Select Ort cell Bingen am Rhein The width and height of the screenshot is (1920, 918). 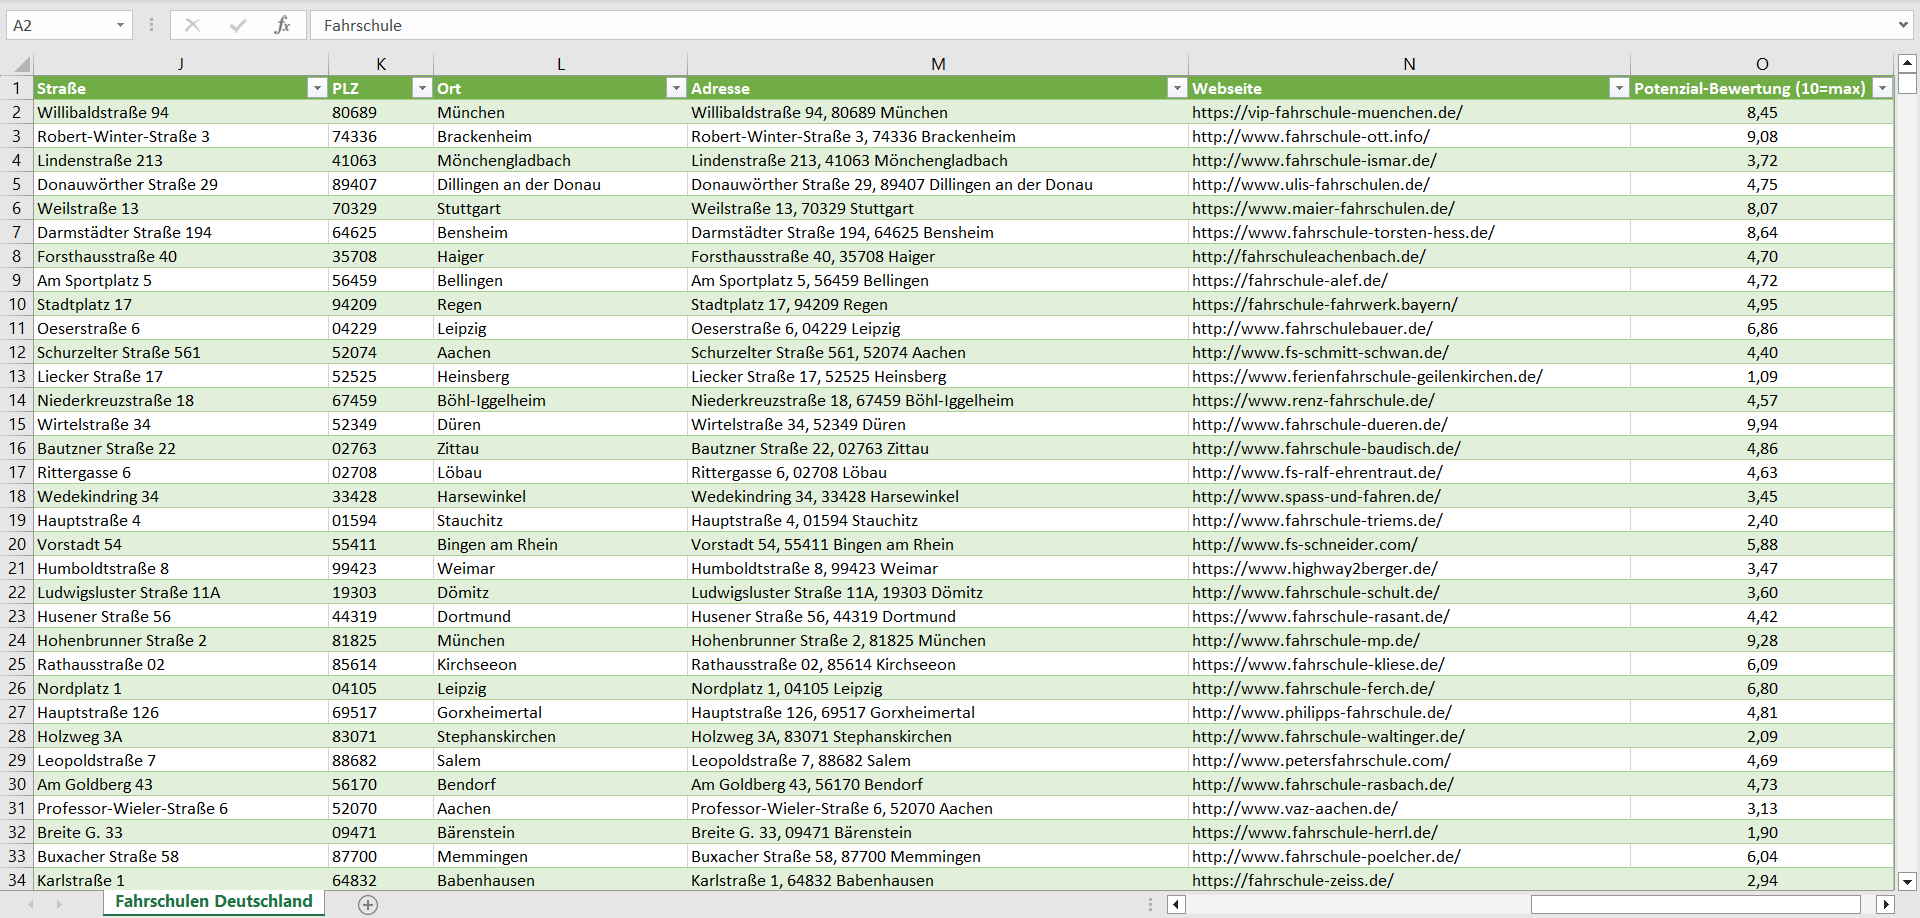coord(561,544)
